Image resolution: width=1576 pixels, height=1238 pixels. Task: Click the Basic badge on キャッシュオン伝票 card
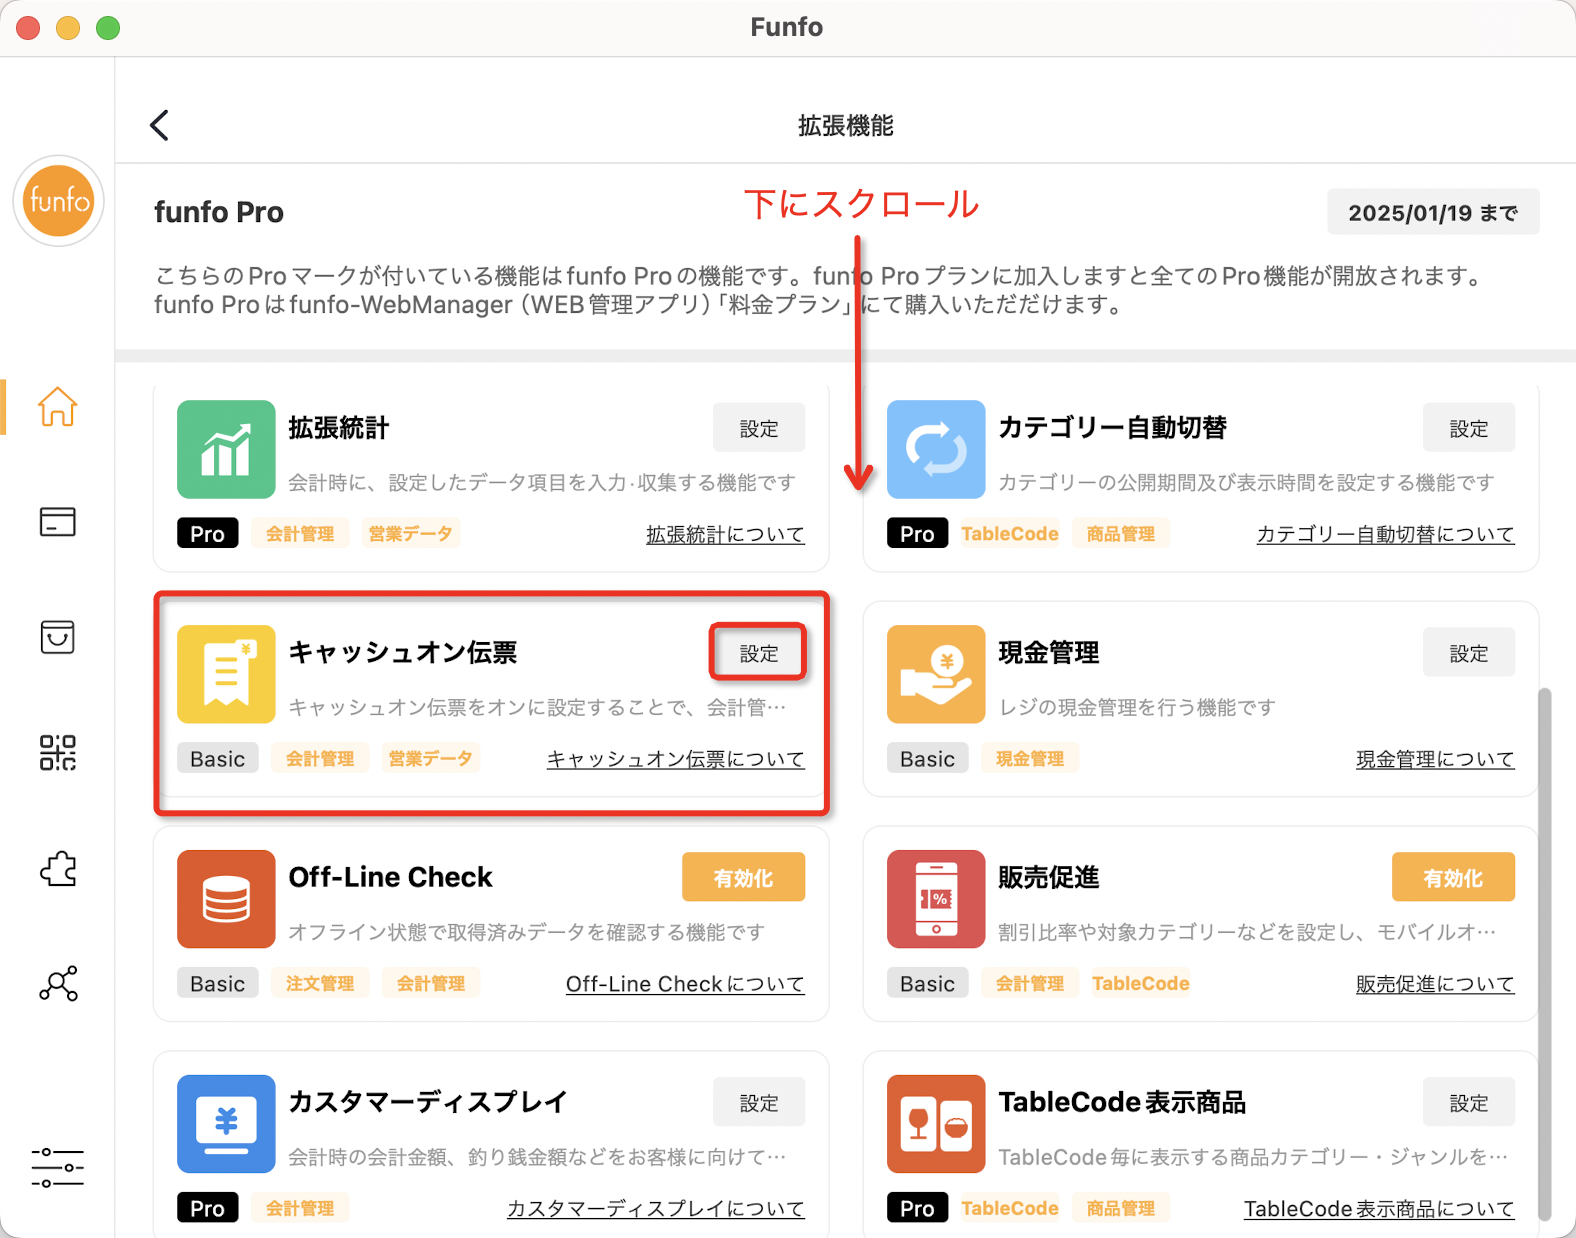(x=218, y=758)
